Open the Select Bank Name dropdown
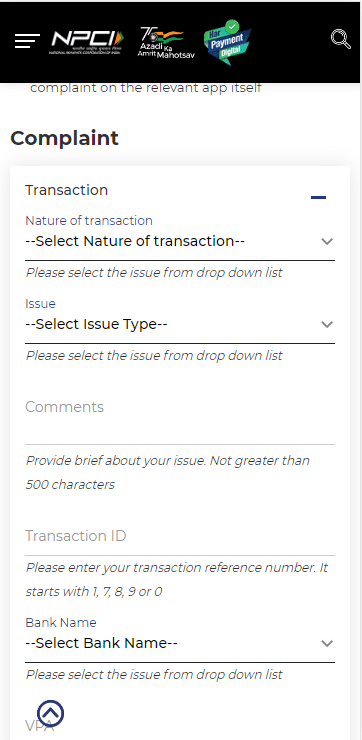362x740 pixels. click(180, 643)
